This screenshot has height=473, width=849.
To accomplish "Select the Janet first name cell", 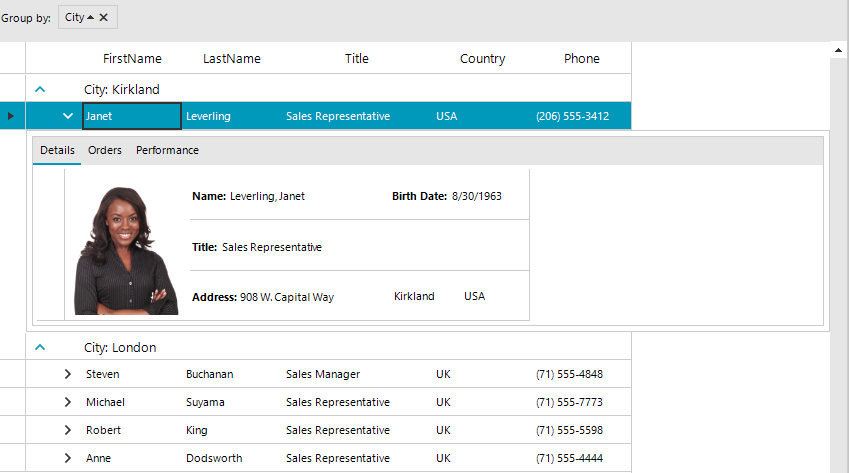I will (x=132, y=116).
